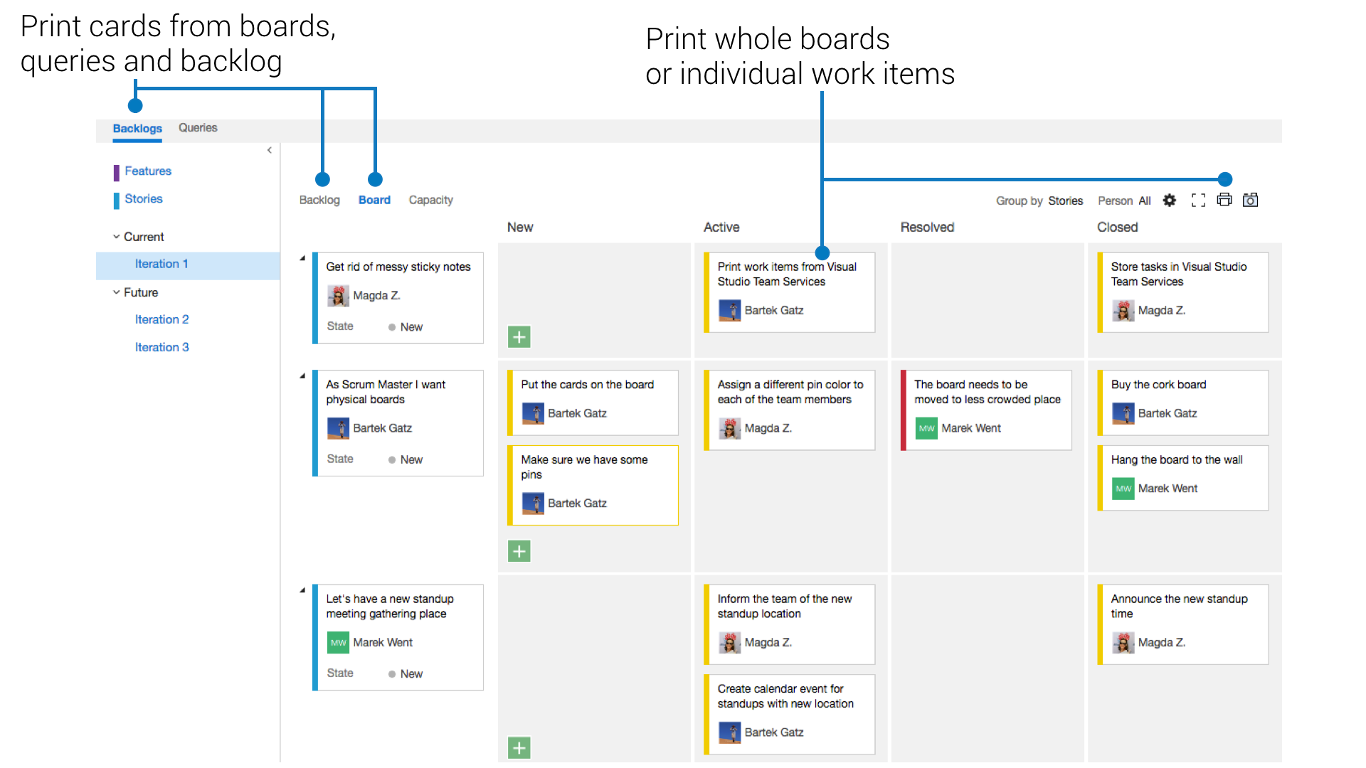This screenshot has width=1366, height=768.
Task: Collapse the Current iterations group
Action: click(x=116, y=237)
